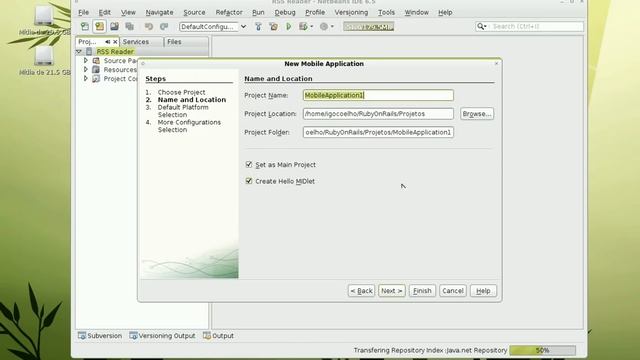Click the memory usage garbage collection bar

[369, 27]
